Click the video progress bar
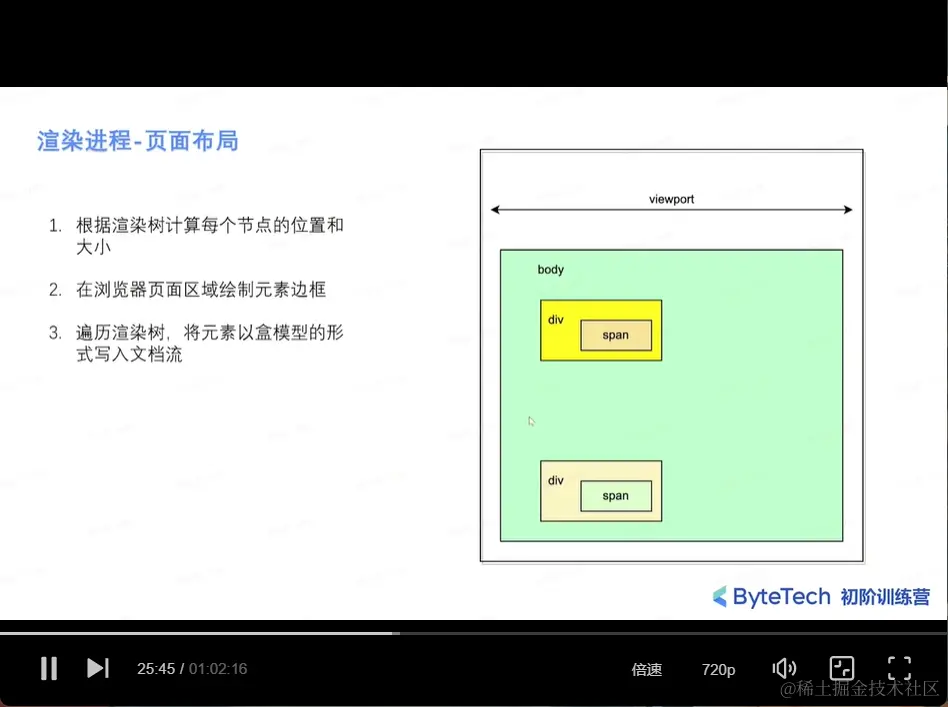Screen dimensions: 948x707 [x=474, y=632]
